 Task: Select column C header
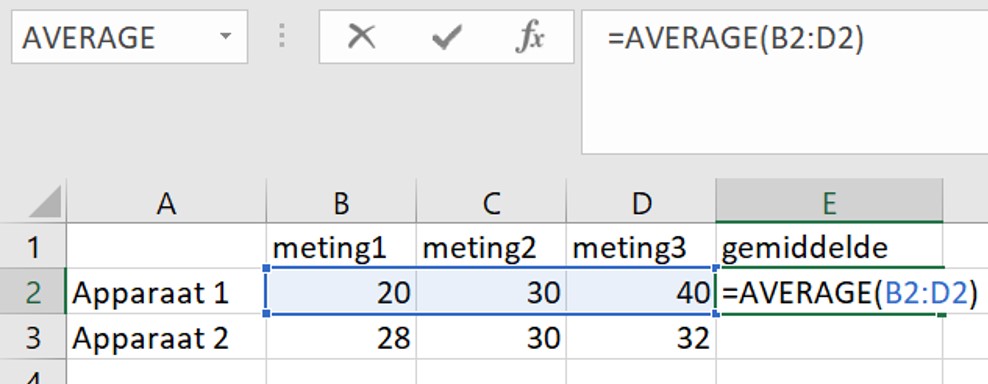click(491, 203)
